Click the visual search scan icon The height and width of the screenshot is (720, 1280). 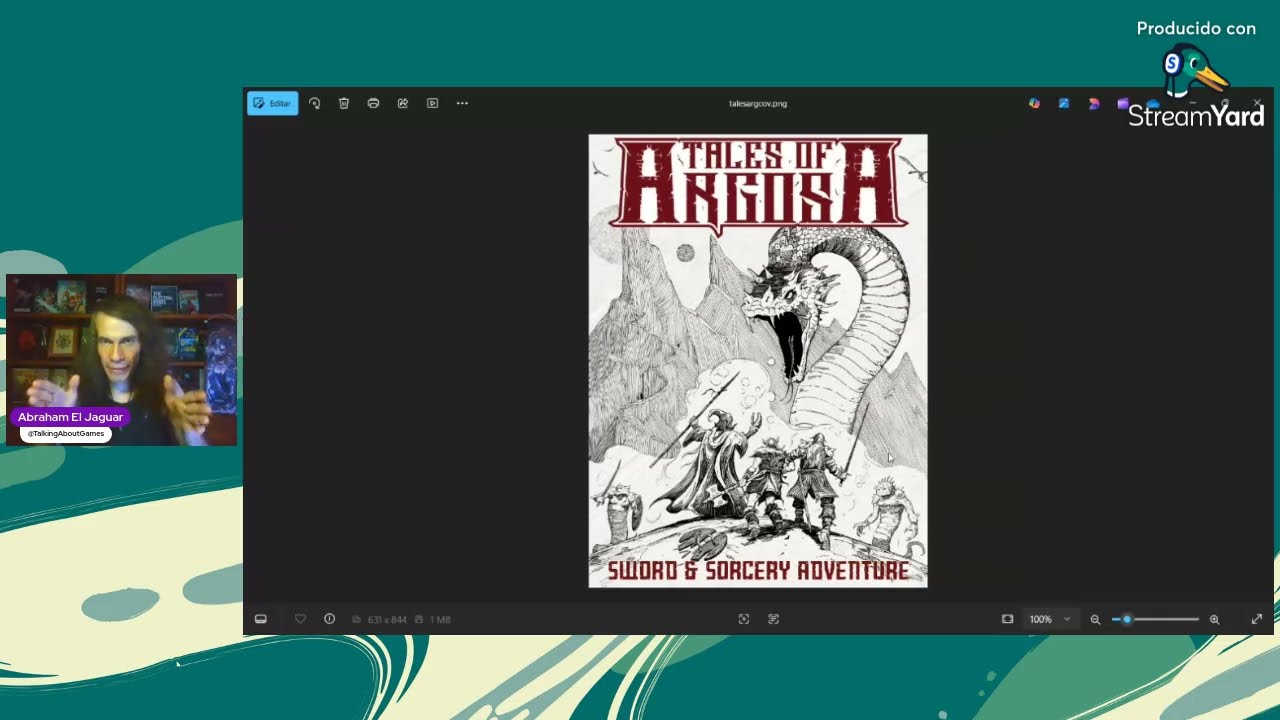744,619
